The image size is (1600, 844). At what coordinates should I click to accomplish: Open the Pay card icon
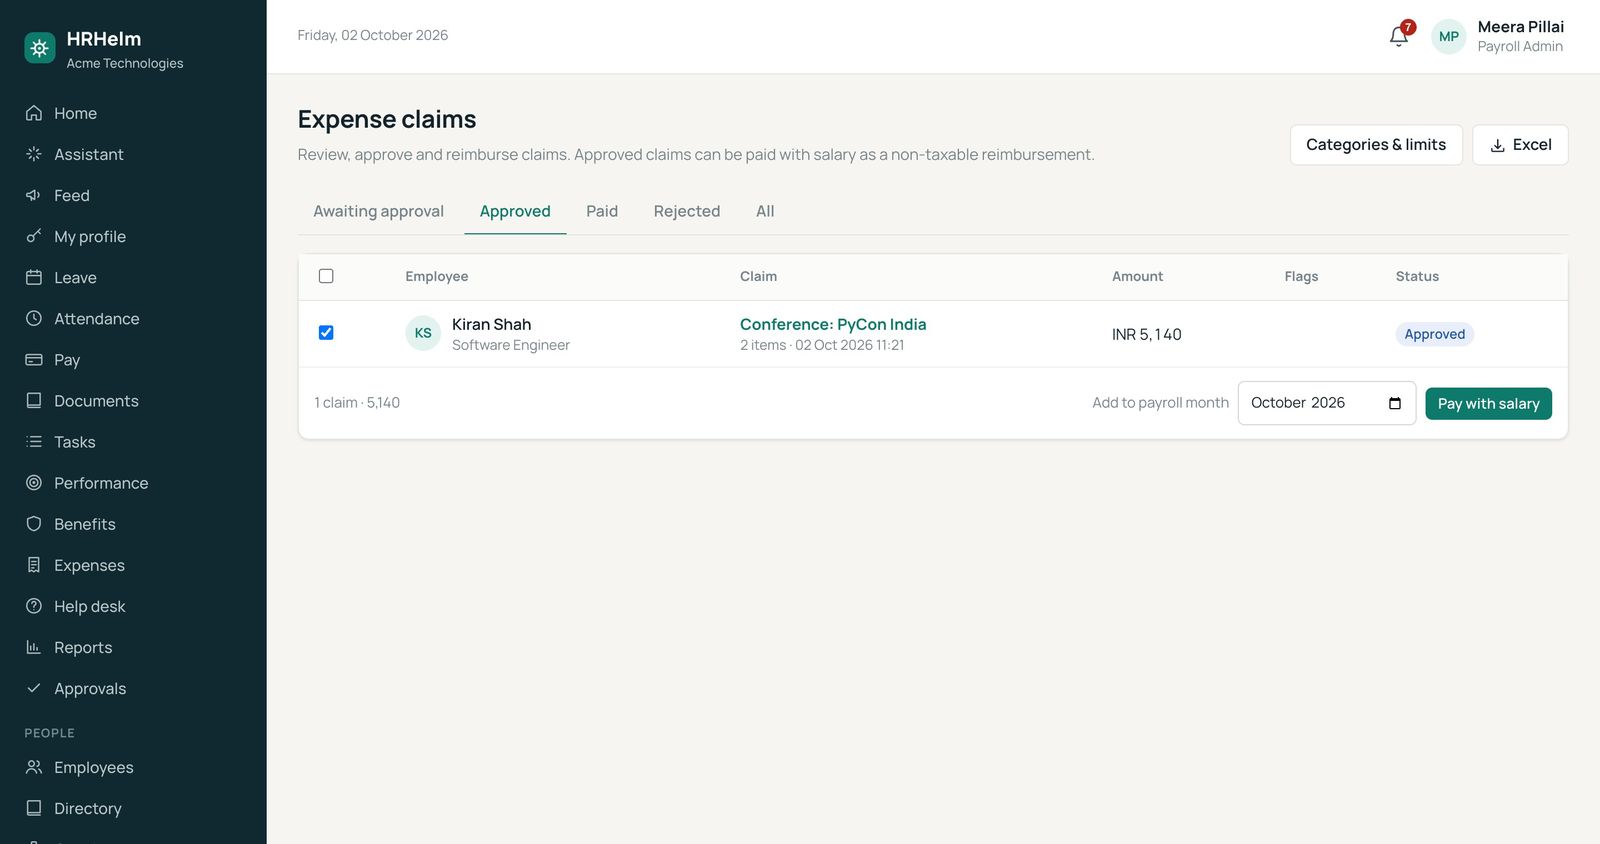tap(34, 359)
